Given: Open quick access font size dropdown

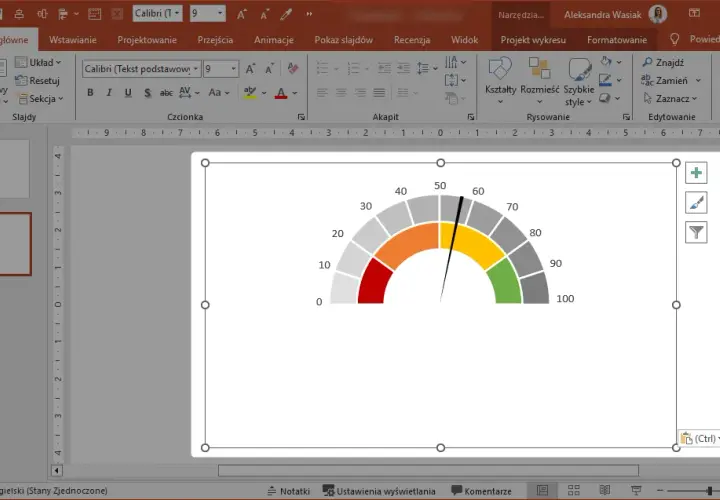Looking at the screenshot, I should coord(220,13).
